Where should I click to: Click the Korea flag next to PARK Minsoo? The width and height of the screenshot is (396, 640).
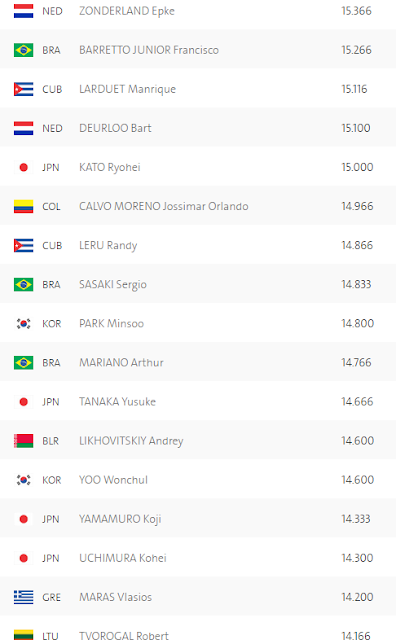tap(24, 324)
